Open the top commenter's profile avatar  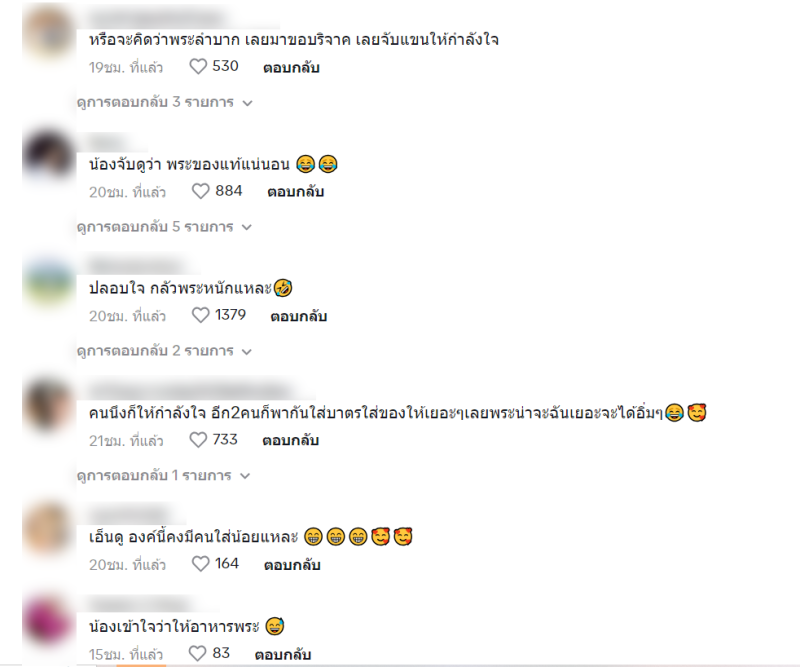point(48,33)
